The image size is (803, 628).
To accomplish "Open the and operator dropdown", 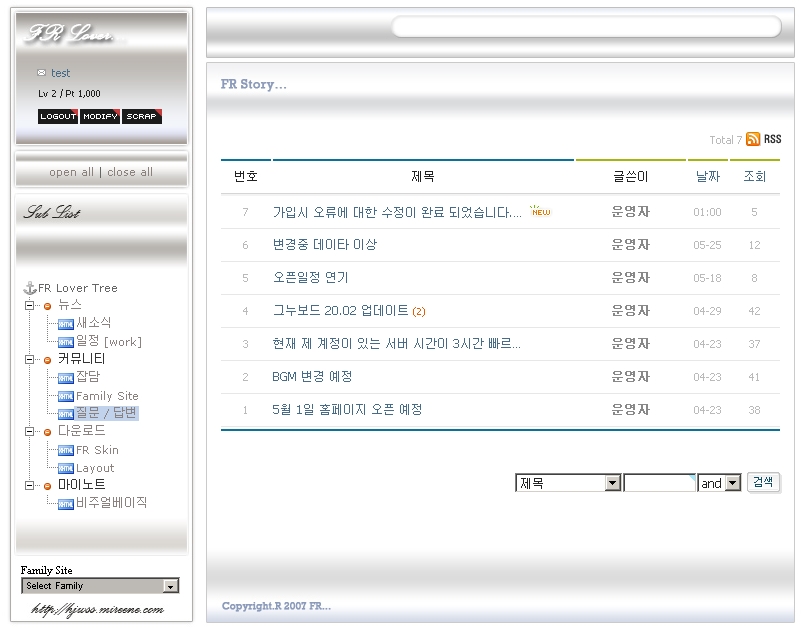I will pyautogui.click(x=719, y=483).
